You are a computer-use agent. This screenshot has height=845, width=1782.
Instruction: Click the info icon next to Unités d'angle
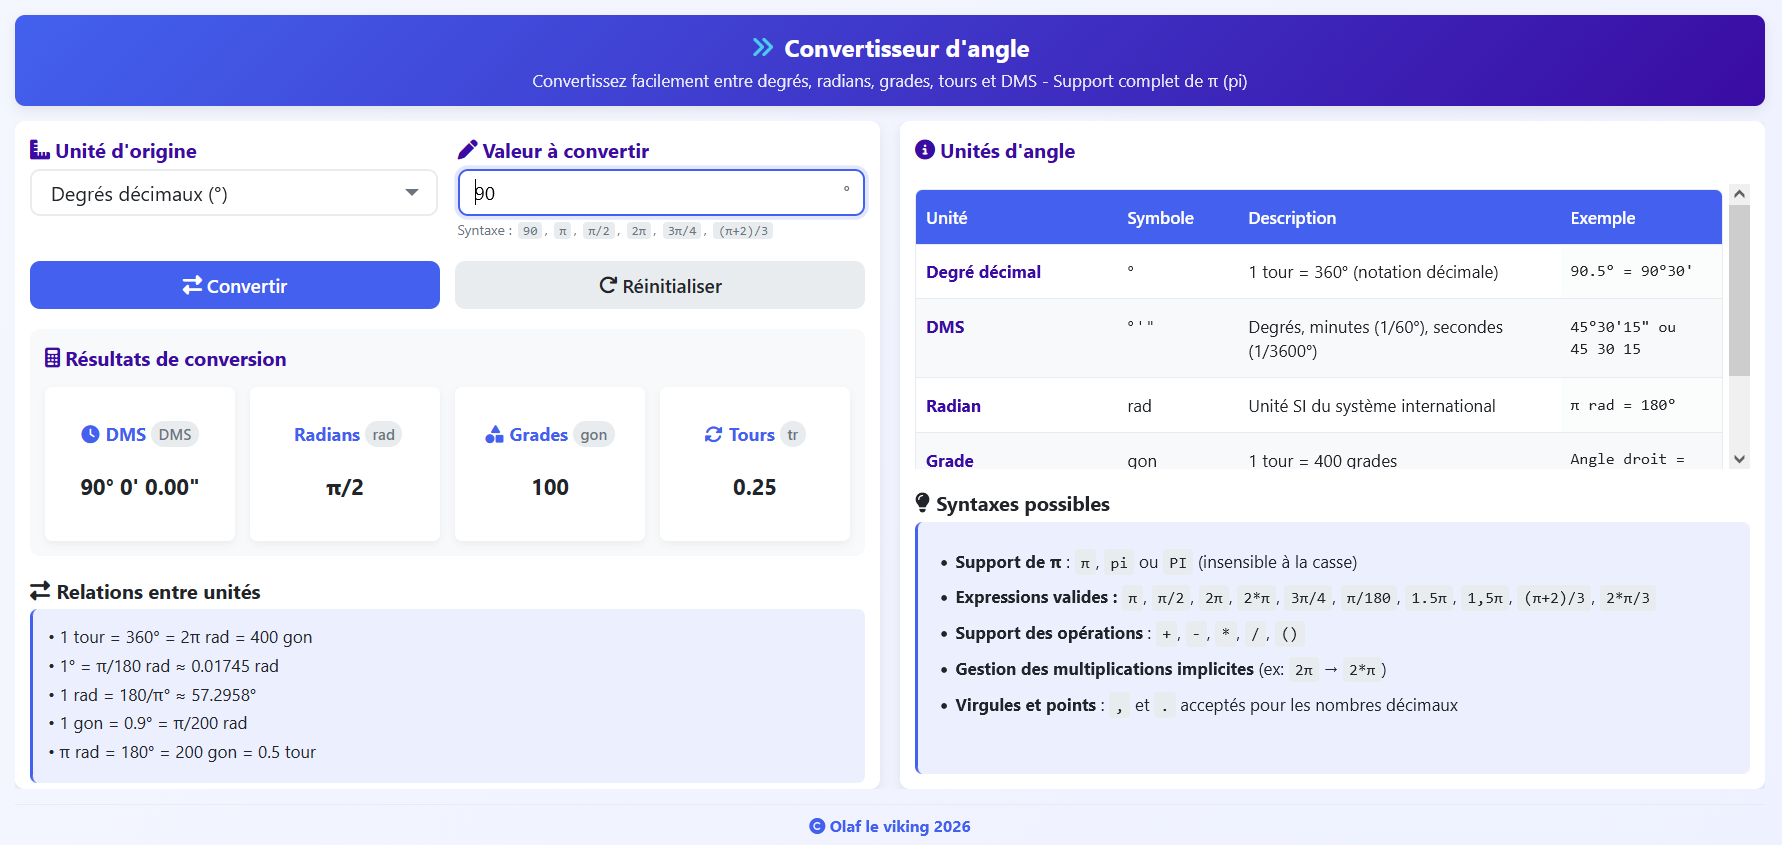coord(925,150)
